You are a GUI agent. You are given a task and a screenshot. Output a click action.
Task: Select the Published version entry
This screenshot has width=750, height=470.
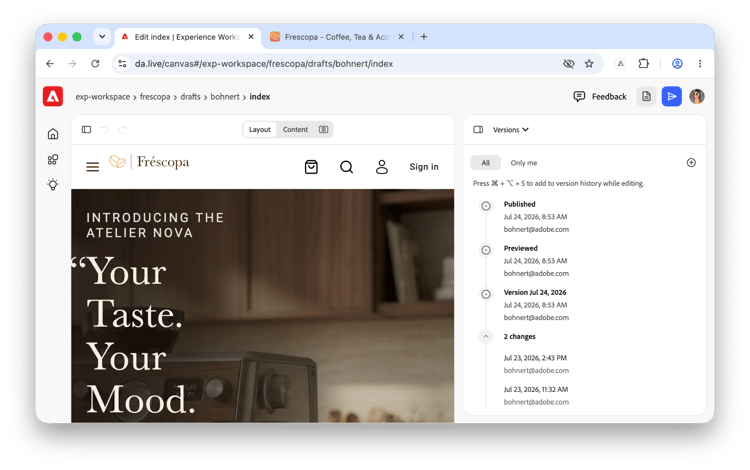[536, 217]
